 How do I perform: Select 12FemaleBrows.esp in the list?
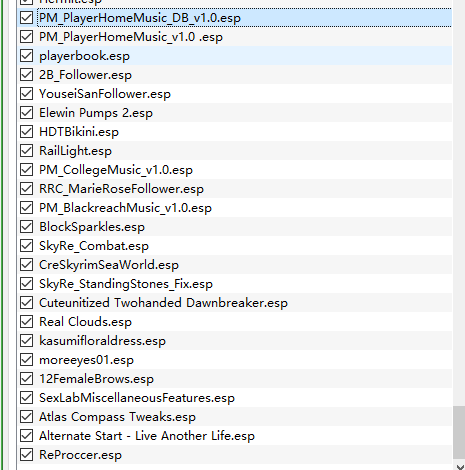click(x=96, y=379)
